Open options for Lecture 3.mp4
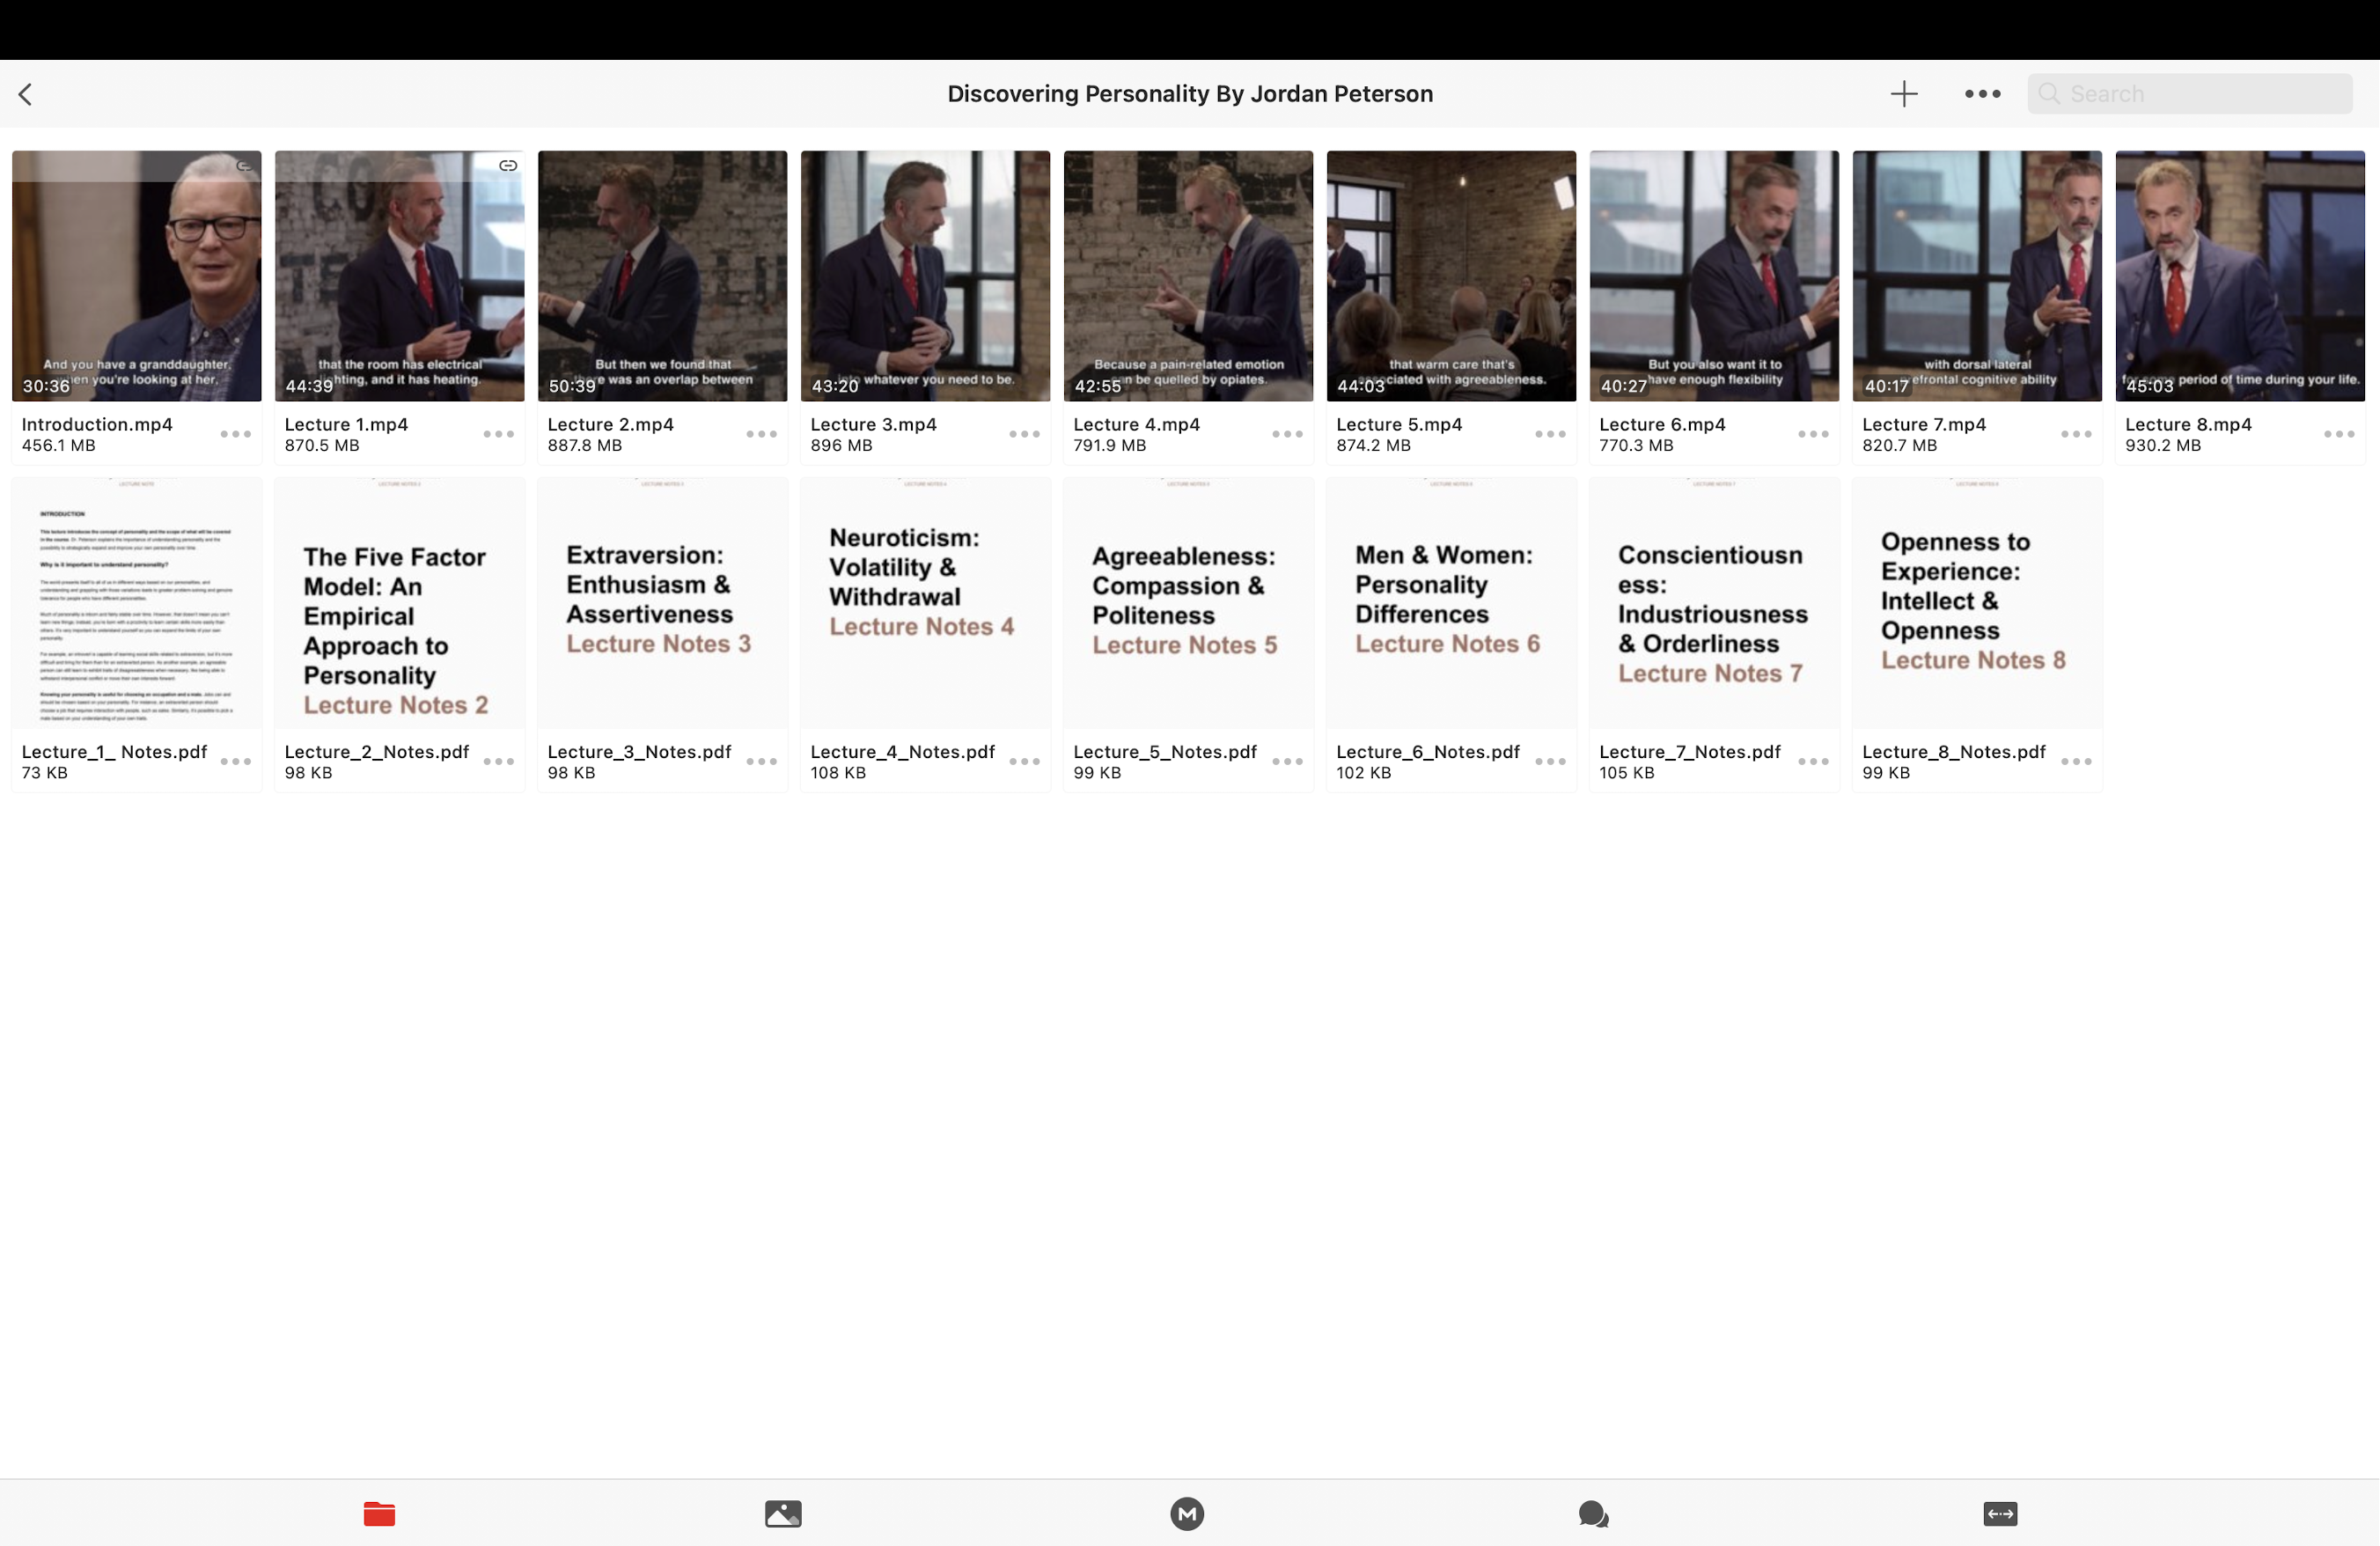Image resolution: width=2380 pixels, height=1546 pixels. [1025, 434]
